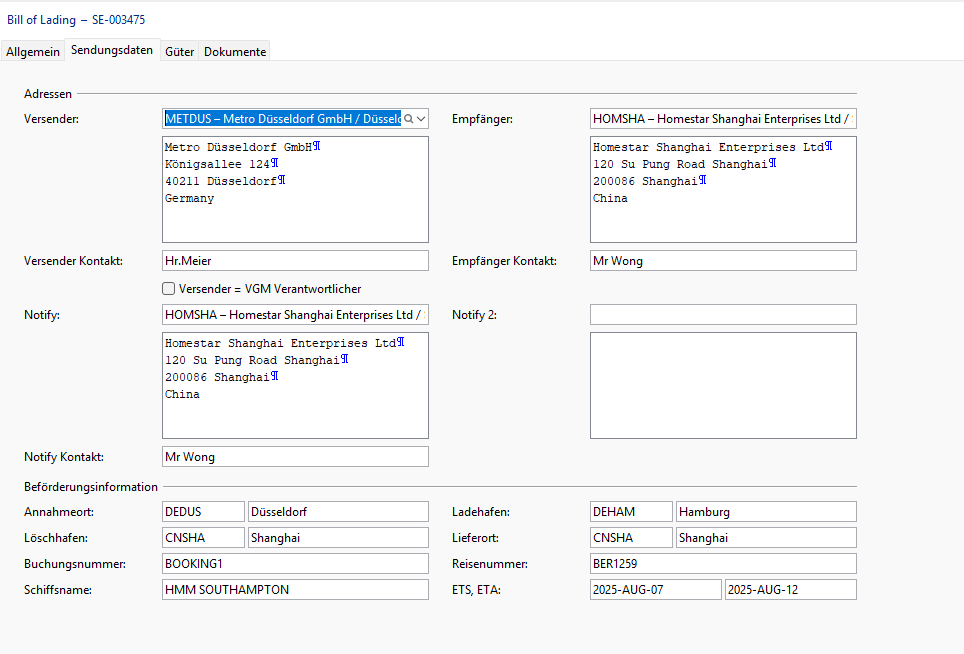
Task: Click the Adressen section heading
Action: click(x=48, y=94)
